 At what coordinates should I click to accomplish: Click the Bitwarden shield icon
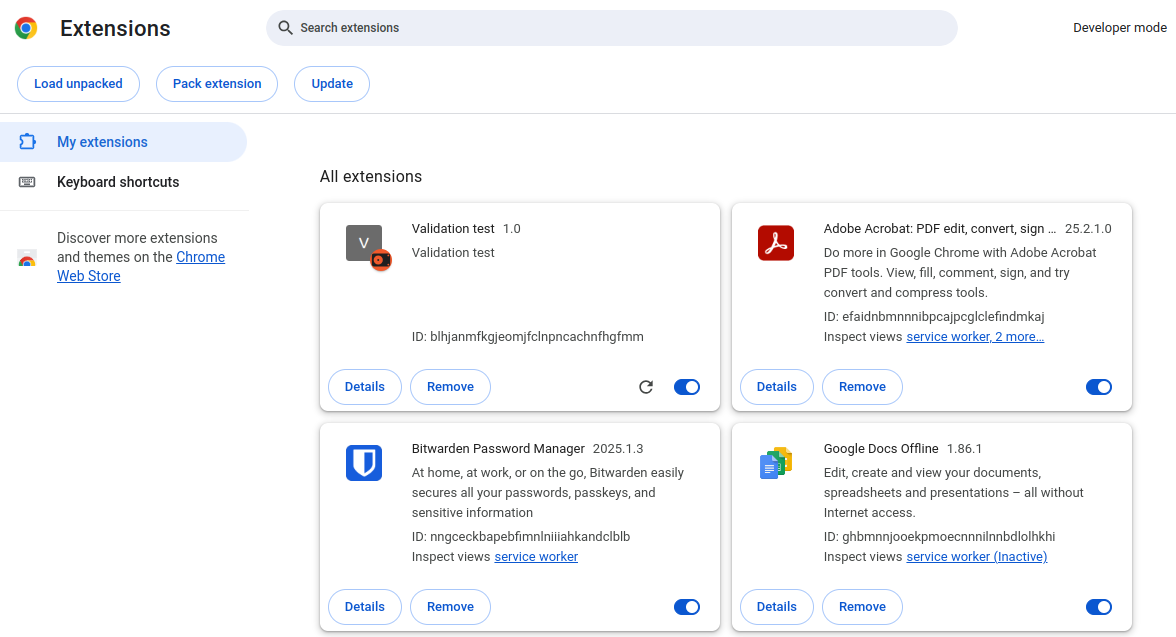point(363,463)
